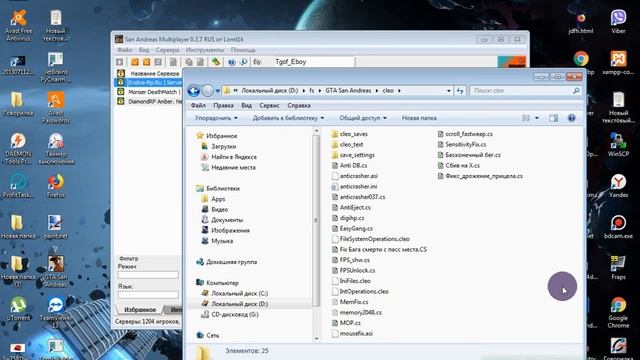This screenshot has height=360, width=640.
Task: Select the mousefix.asi file
Action: coord(352,333)
